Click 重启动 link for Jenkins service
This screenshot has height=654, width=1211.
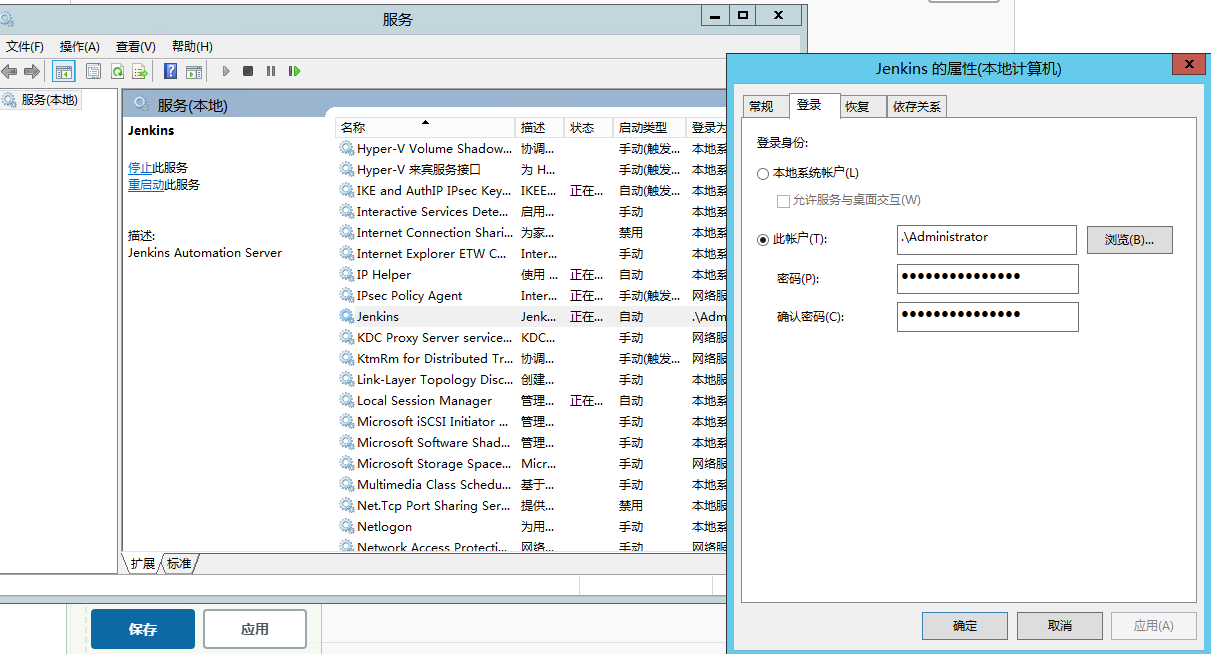click(146, 184)
